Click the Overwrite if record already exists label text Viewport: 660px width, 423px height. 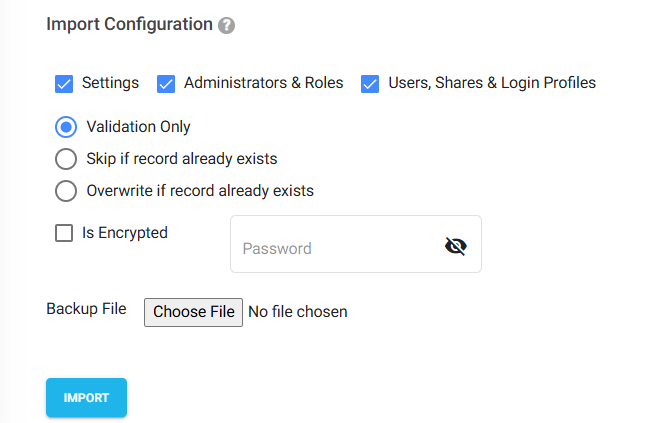(200, 191)
